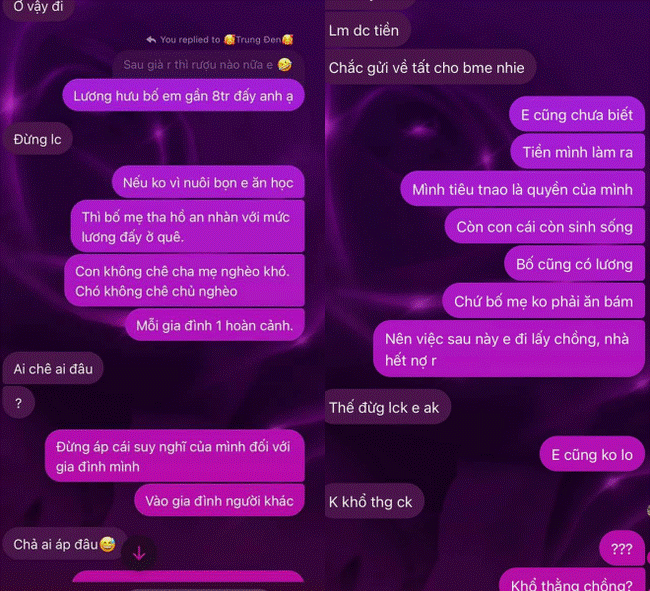Viewport: 650px width, 591px height.
Task: Click the "K khổ thg ck" message
Action: click(373, 501)
